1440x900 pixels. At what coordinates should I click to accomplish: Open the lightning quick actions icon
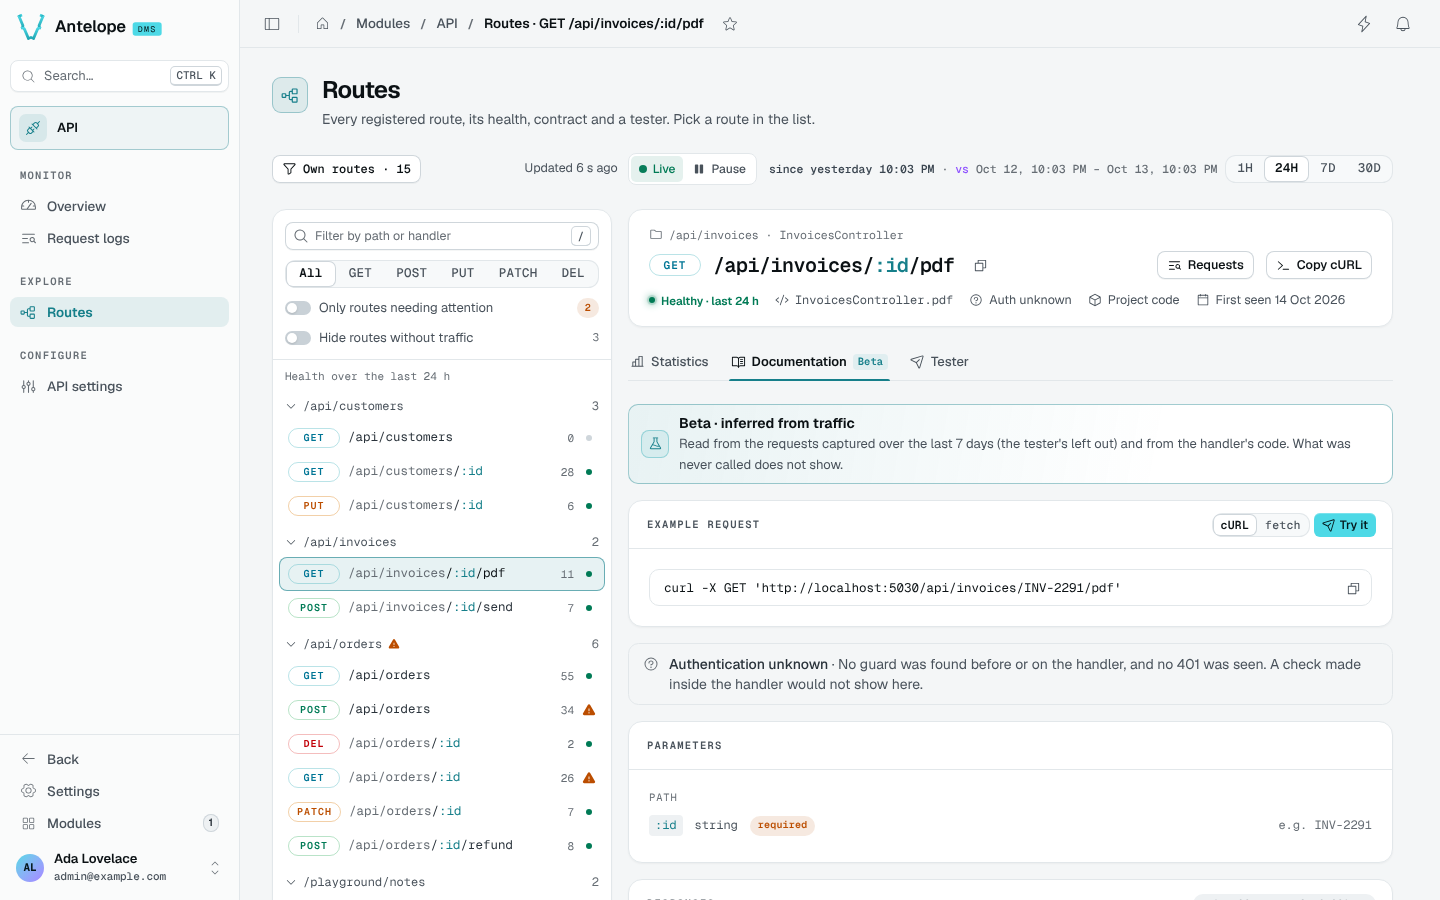tap(1364, 24)
